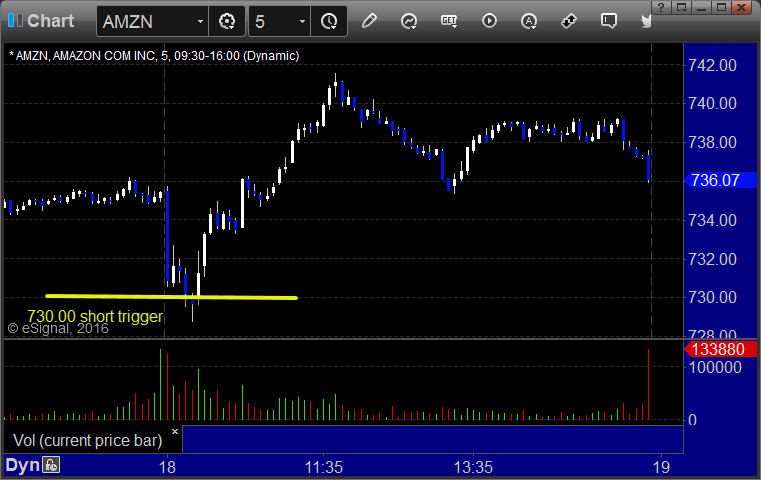761x480 pixels.
Task: Click the 730.00 short trigger text annotation
Action: coord(95,316)
